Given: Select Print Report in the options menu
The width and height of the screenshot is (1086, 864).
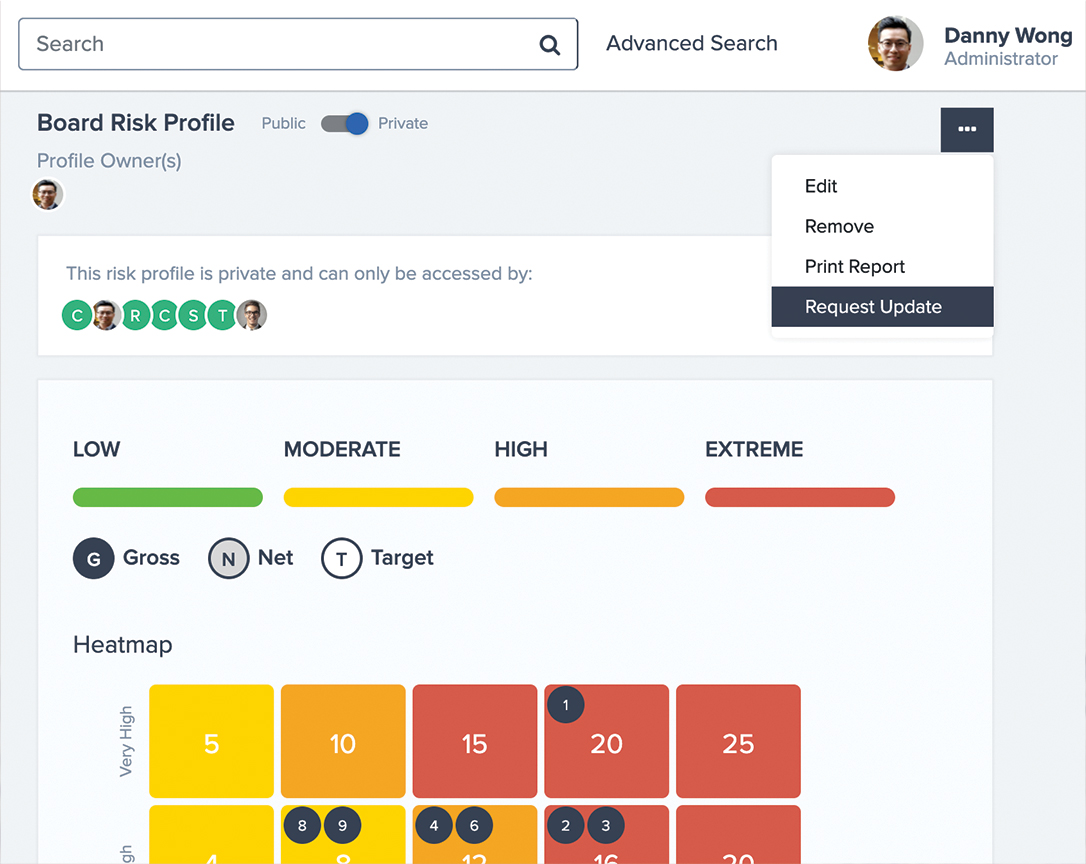Looking at the screenshot, I should [x=882, y=266].
